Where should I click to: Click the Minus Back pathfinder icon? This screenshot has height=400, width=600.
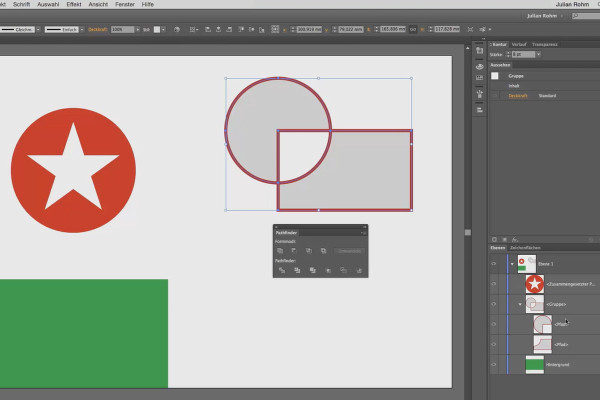point(359,270)
